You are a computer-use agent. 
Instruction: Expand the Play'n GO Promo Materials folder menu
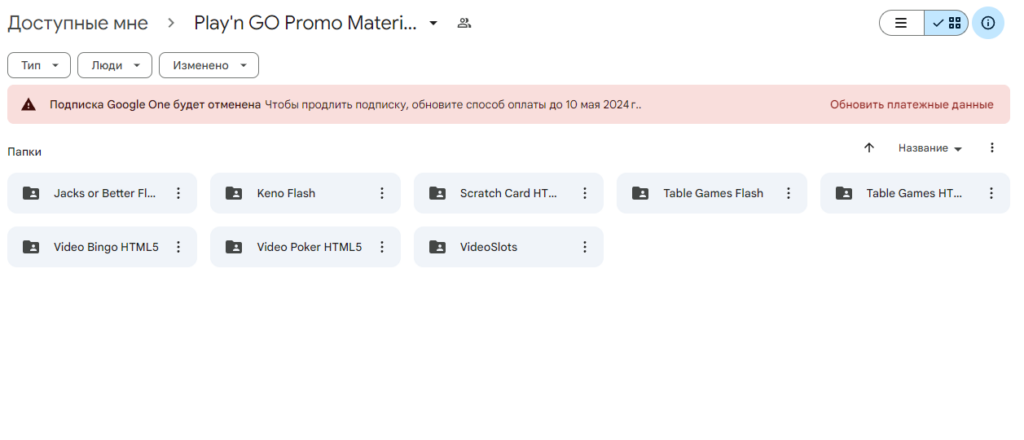pyautogui.click(x=433, y=23)
